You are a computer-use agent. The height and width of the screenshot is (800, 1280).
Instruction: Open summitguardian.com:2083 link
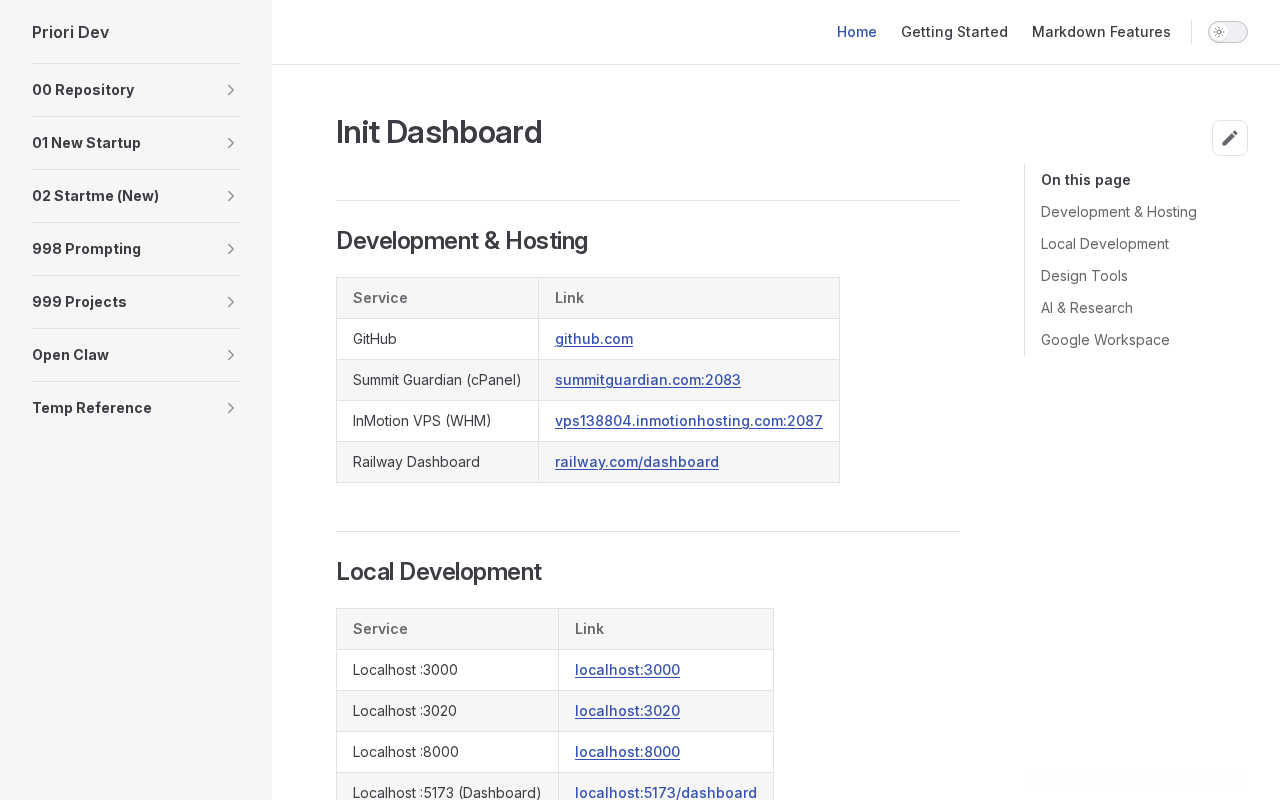click(648, 380)
